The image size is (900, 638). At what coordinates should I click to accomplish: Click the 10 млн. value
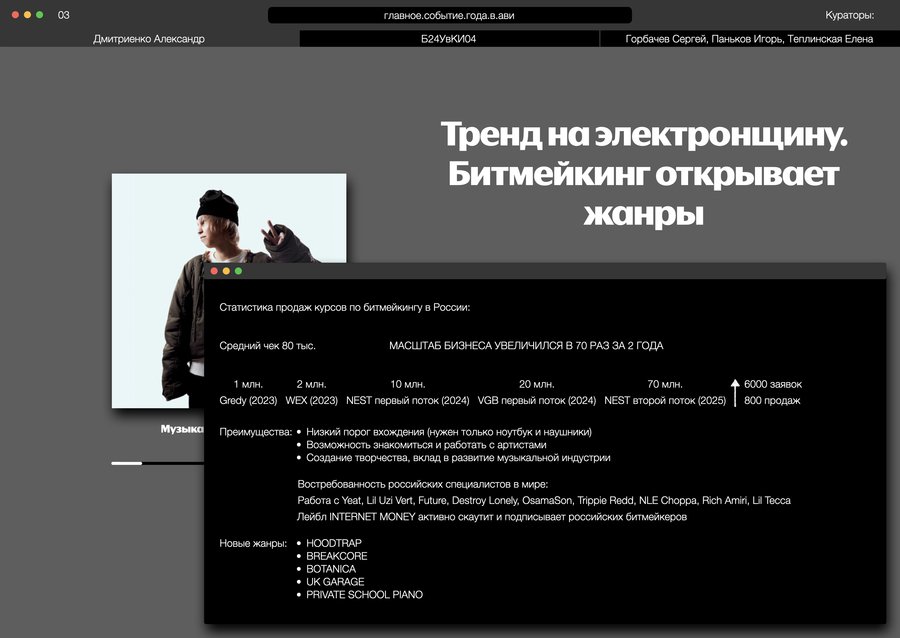click(408, 384)
